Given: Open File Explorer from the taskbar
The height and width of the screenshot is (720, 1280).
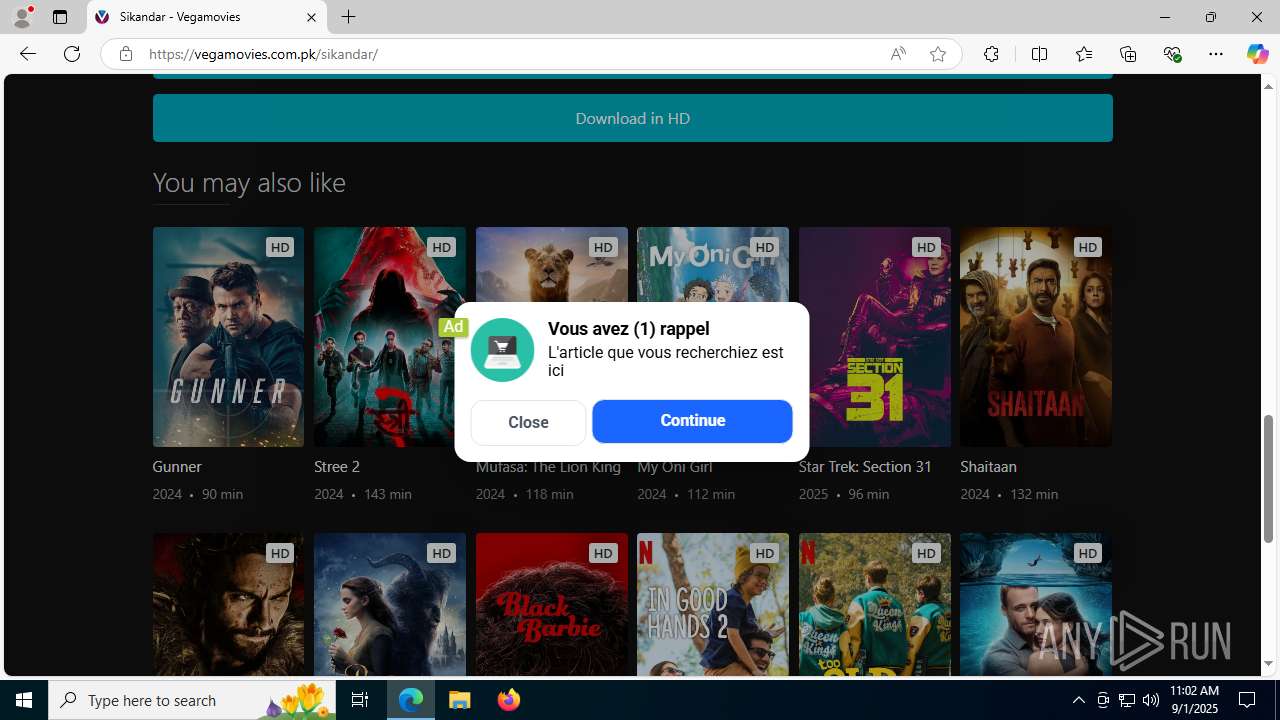Looking at the screenshot, I should click(x=460, y=700).
